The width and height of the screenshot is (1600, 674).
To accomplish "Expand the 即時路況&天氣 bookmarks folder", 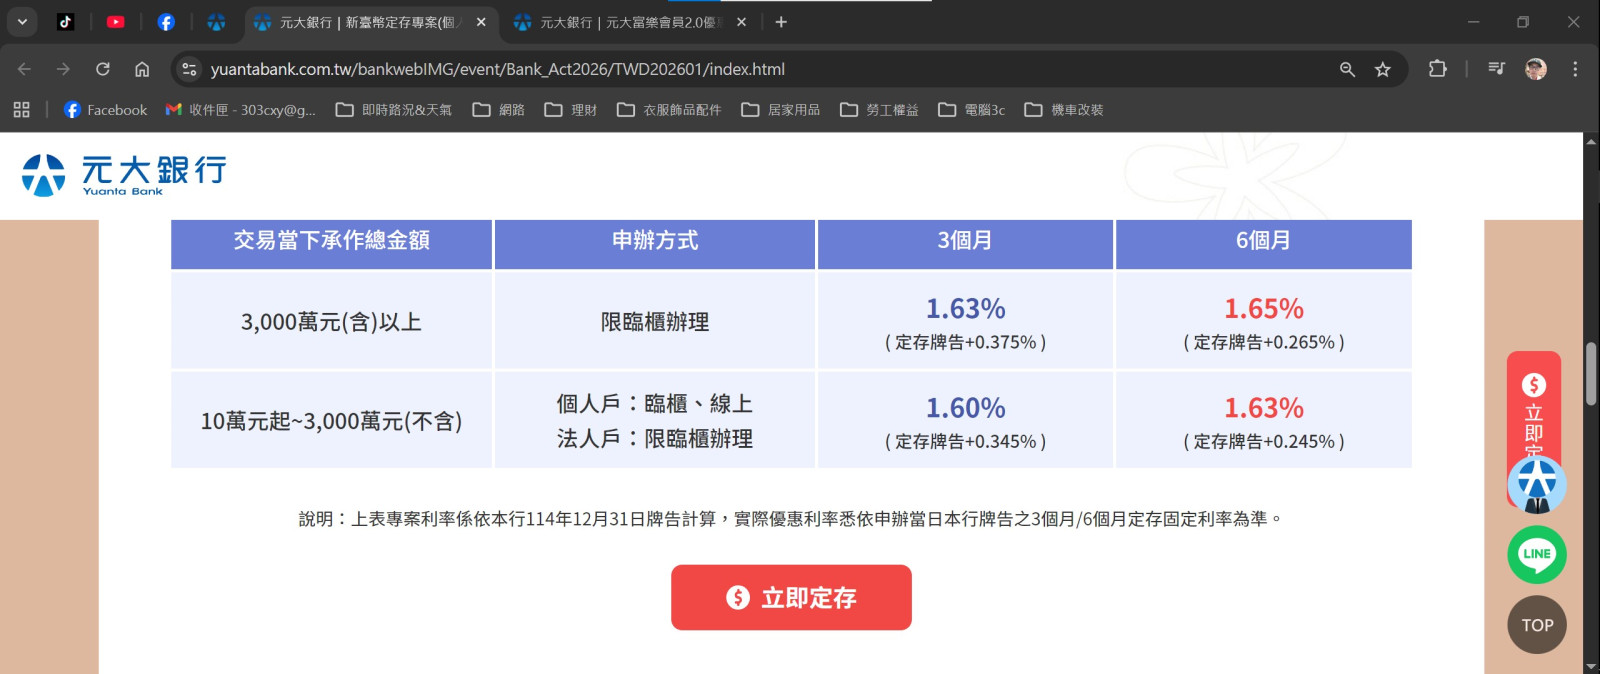I will coord(394,110).
